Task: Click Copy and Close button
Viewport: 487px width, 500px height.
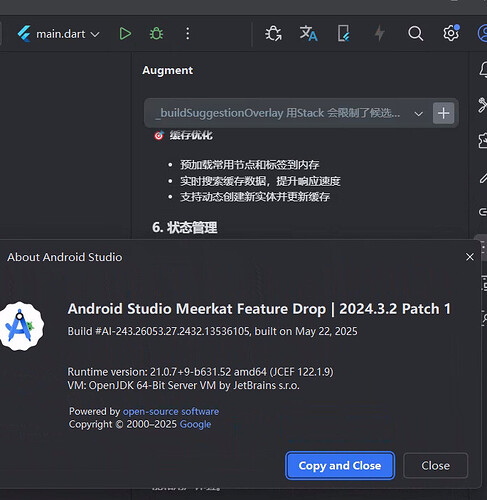Action: 340,465
